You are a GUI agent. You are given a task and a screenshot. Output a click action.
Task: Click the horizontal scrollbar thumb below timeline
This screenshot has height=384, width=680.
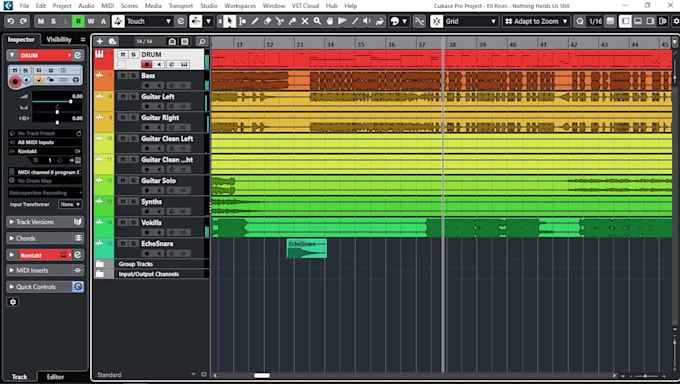pos(262,375)
